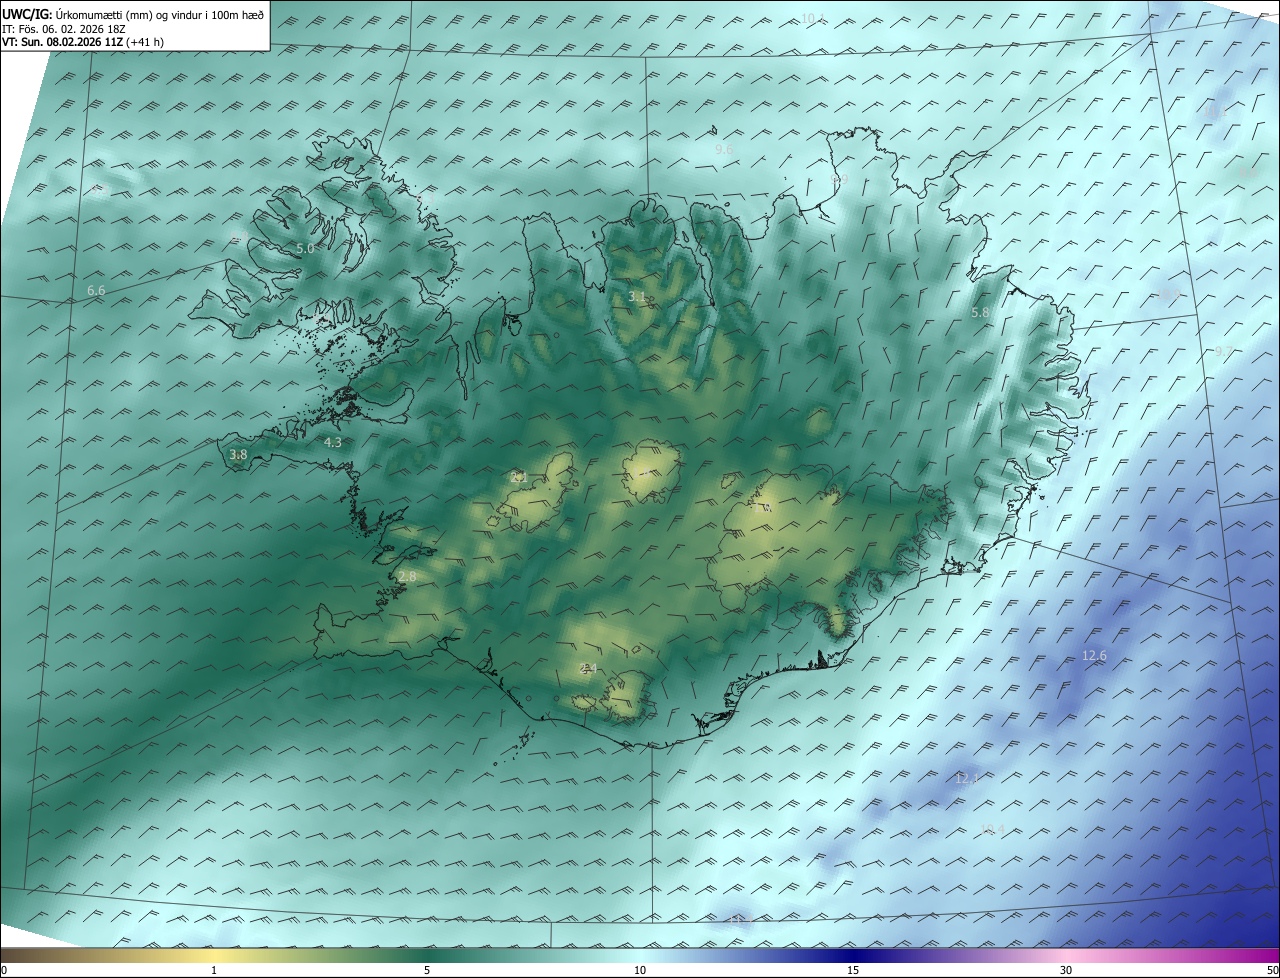The width and height of the screenshot is (1280, 978).
Task: Click the '5' tick on the color scale
Action: [x=427, y=971]
